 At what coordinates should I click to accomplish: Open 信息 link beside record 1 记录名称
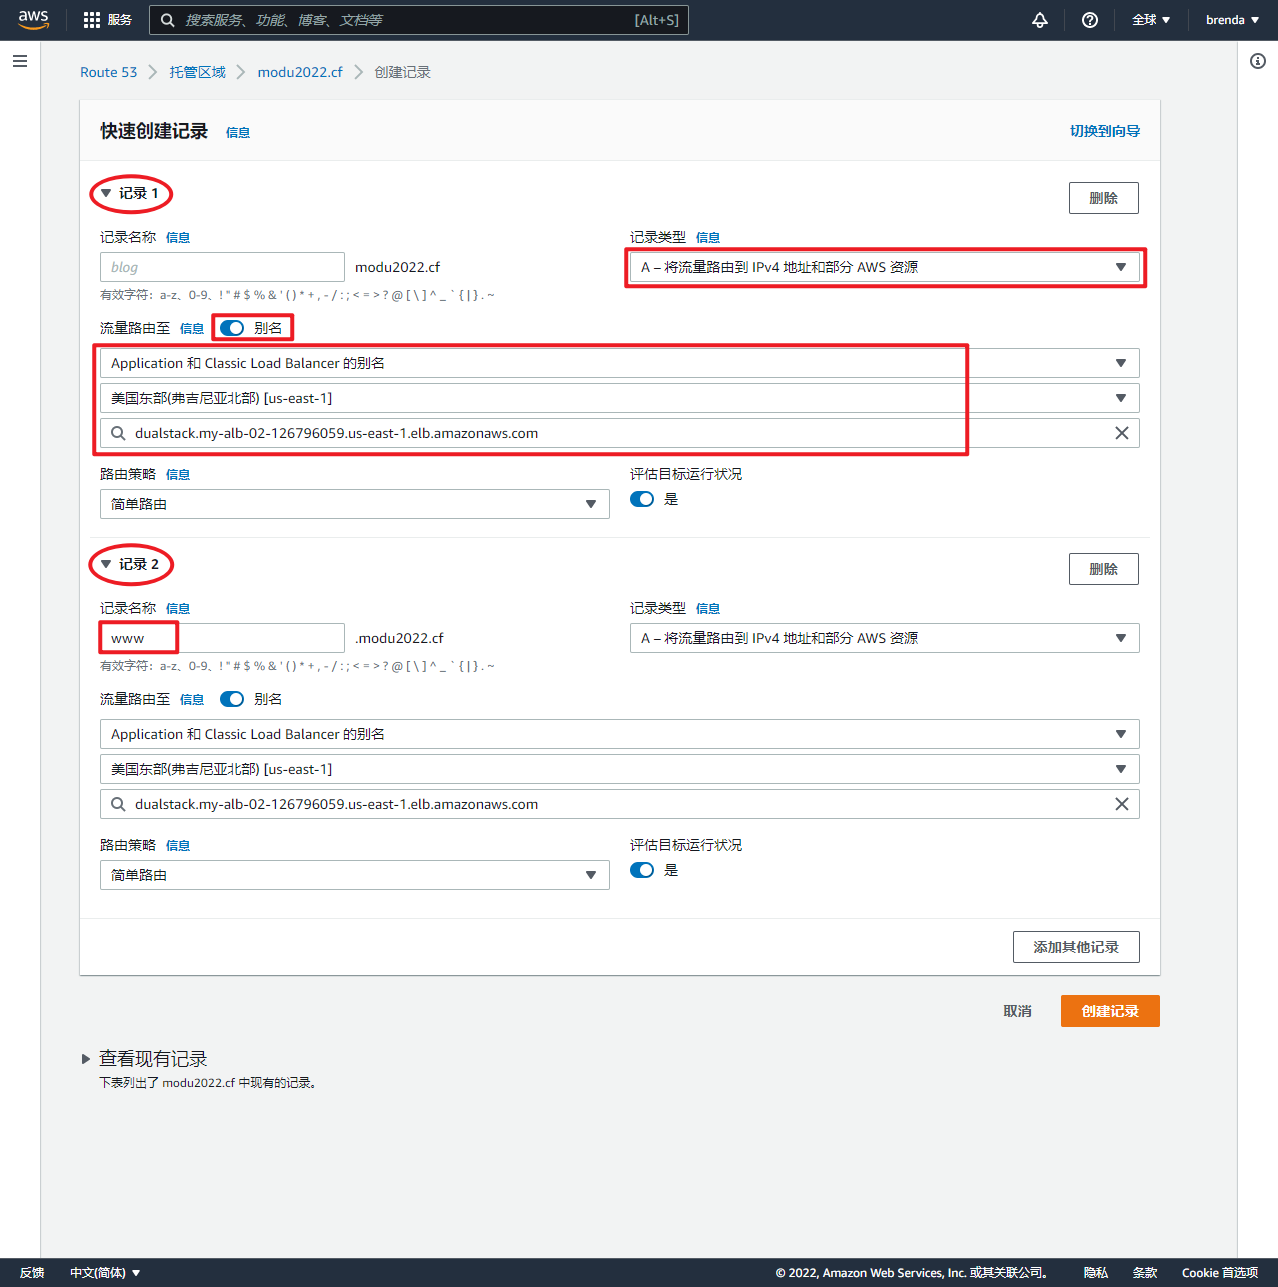(x=178, y=238)
